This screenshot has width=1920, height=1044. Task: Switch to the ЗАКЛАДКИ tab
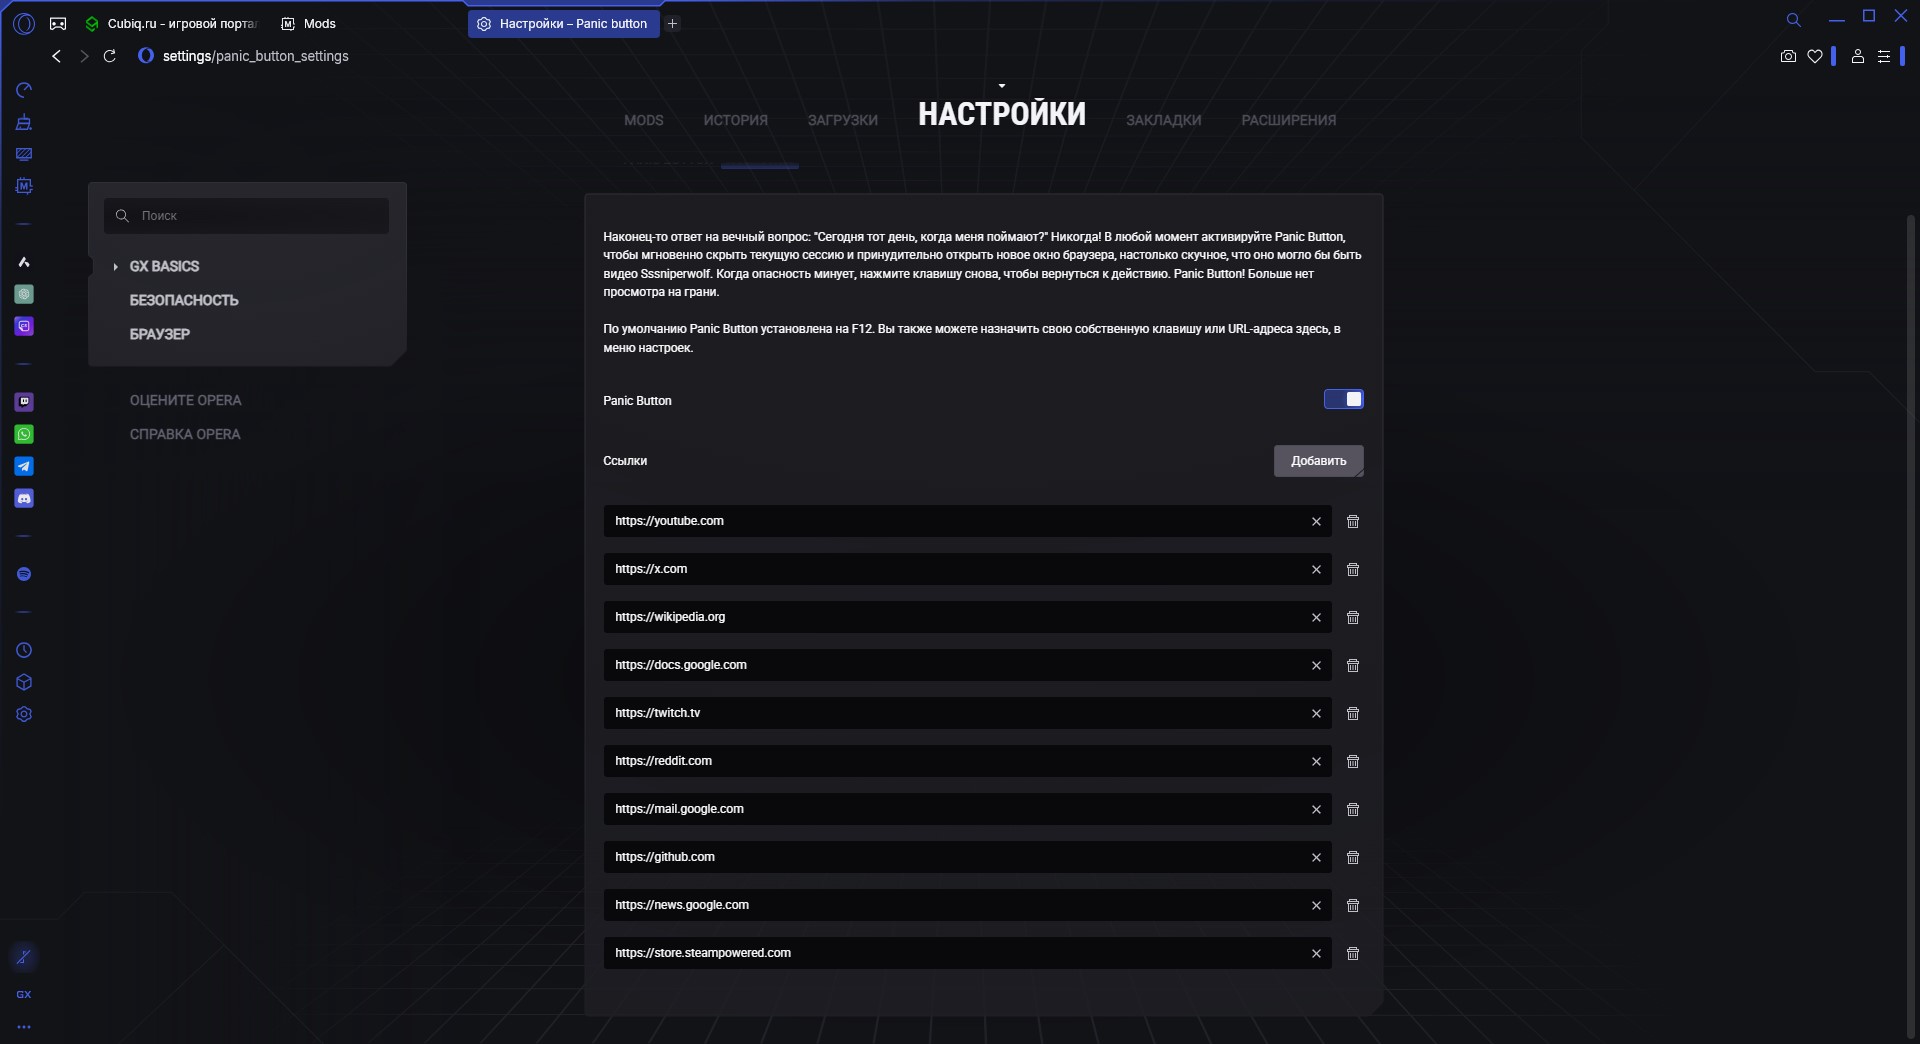tap(1163, 120)
